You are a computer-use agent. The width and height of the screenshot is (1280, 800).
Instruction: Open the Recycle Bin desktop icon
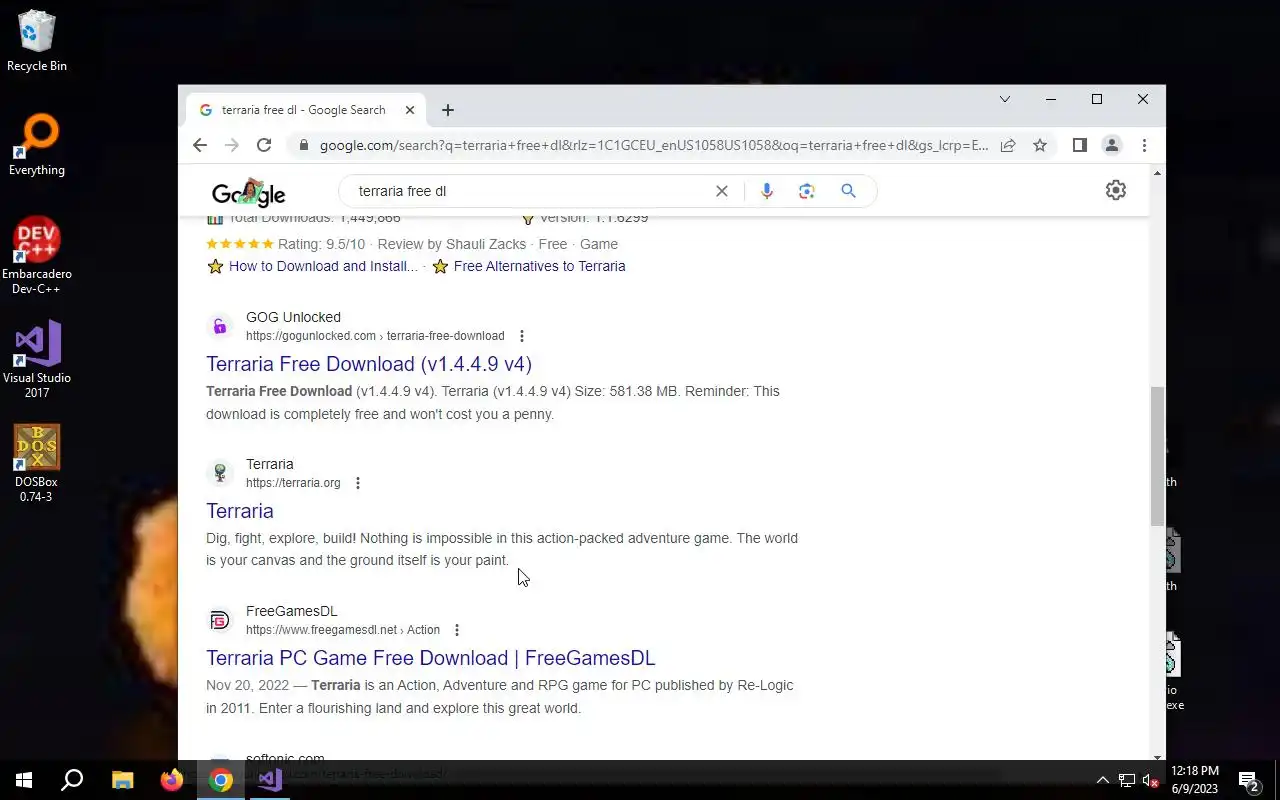(37, 41)
